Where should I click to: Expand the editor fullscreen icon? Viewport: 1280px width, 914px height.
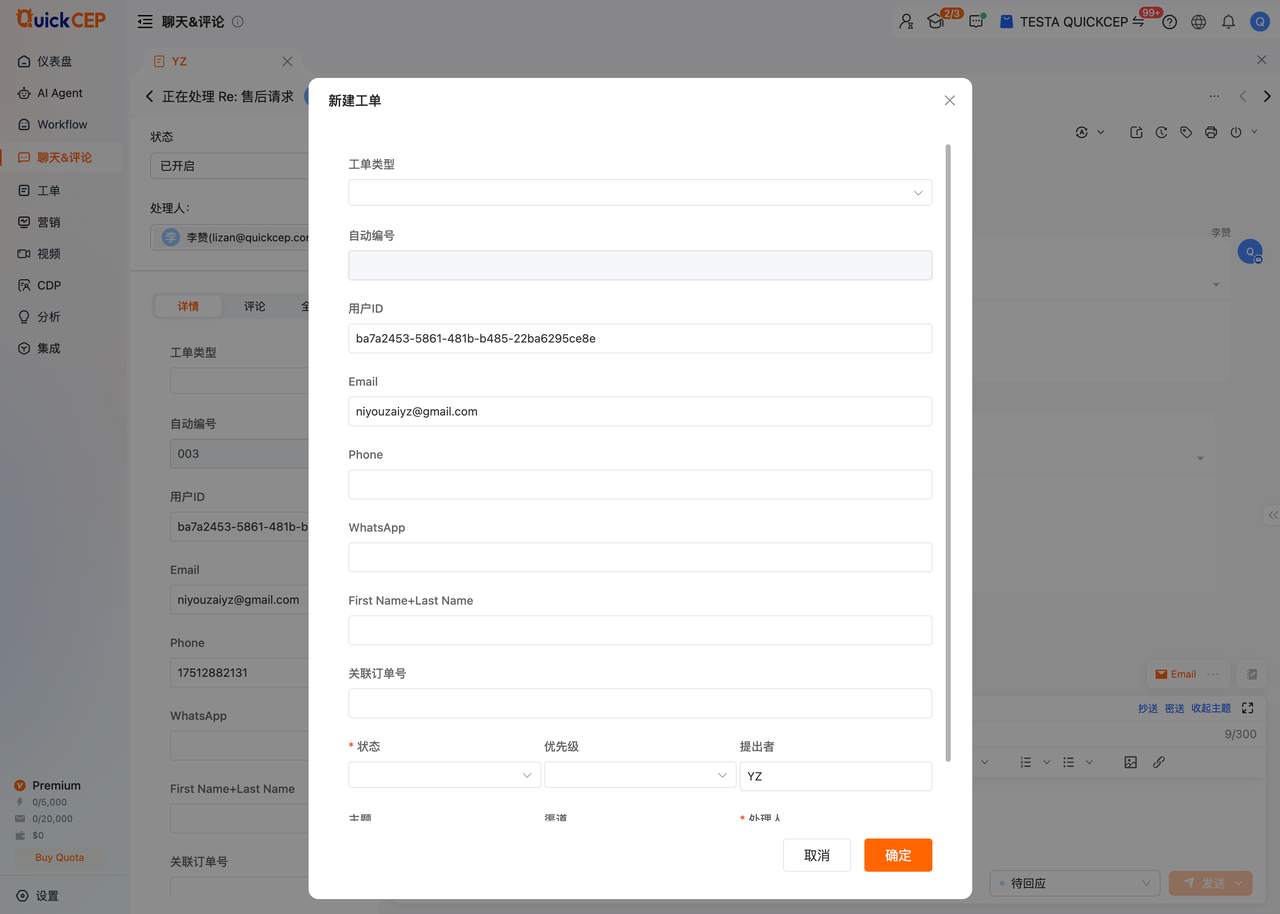tap(1247, 708)
